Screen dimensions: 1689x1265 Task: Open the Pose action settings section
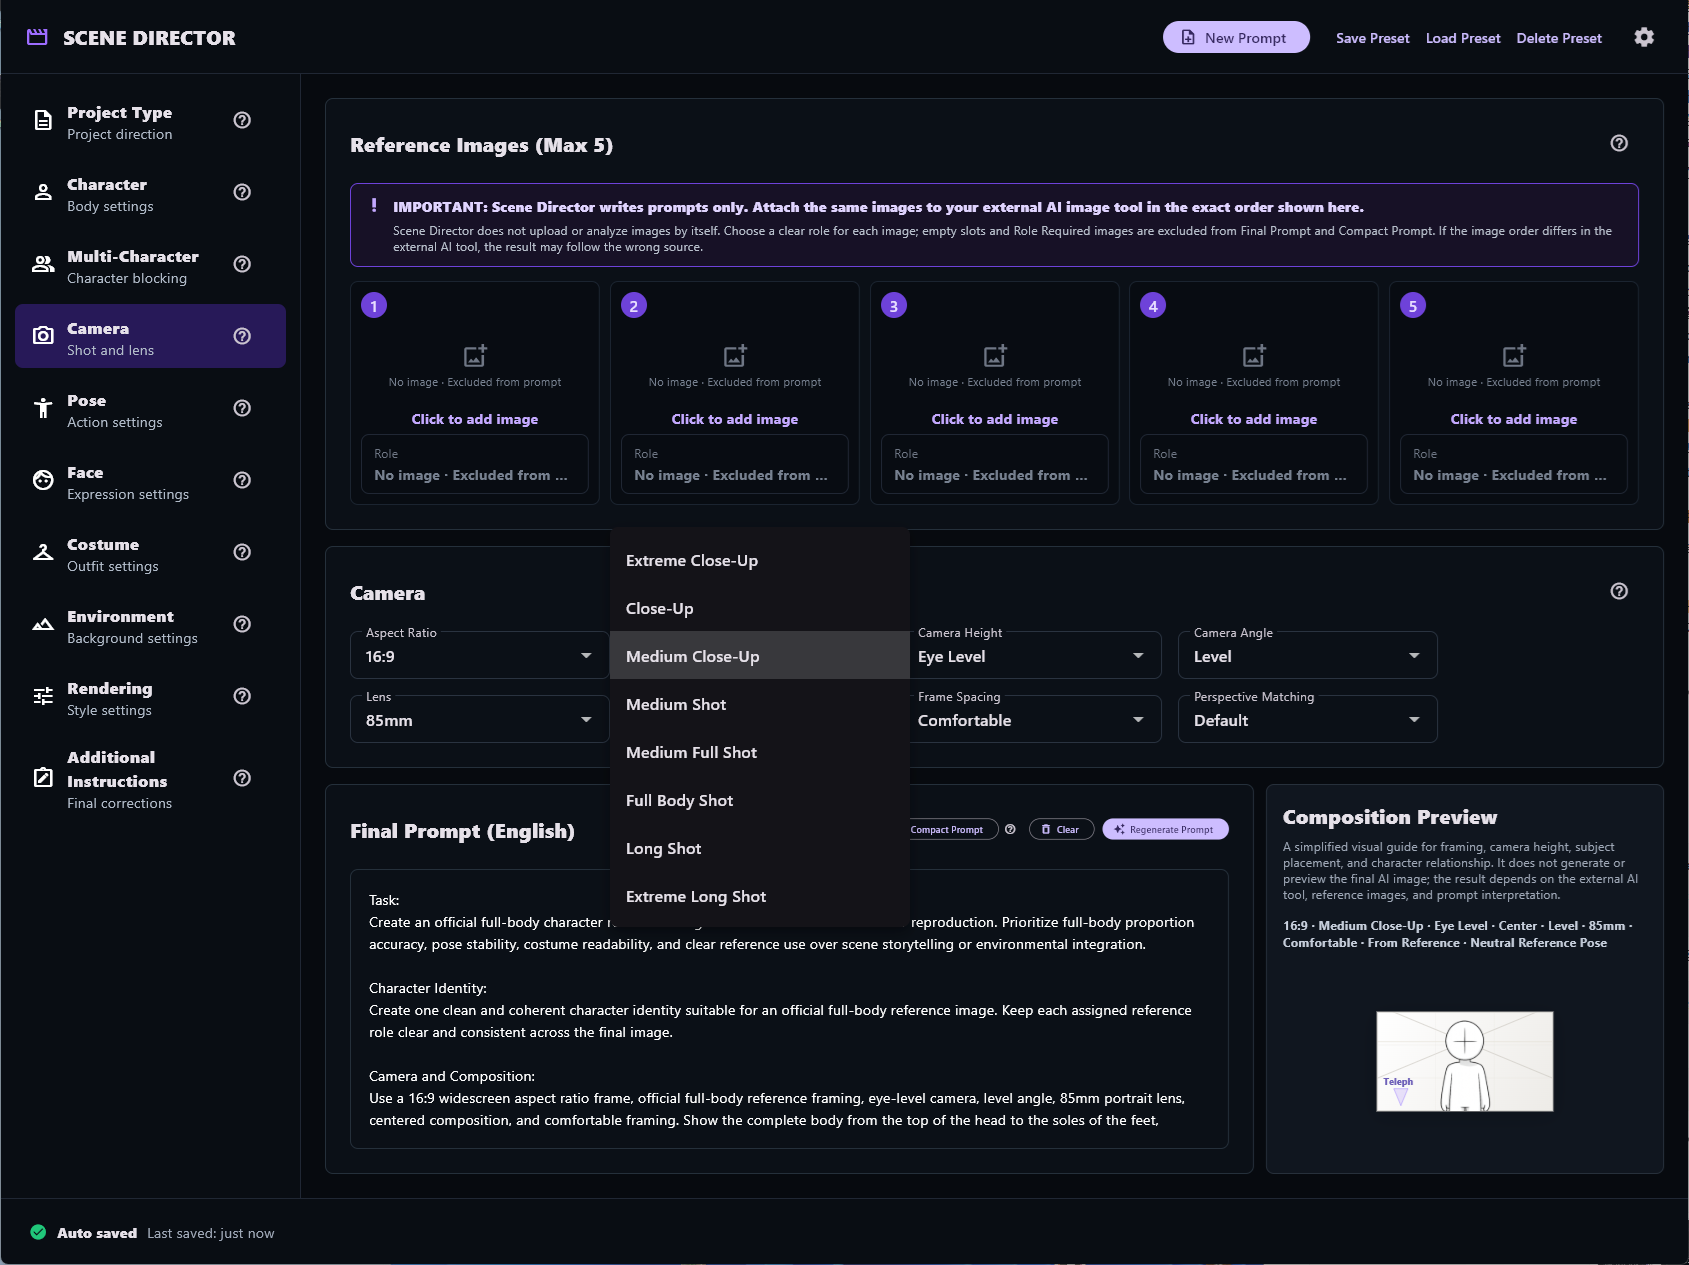pos(150,408)
